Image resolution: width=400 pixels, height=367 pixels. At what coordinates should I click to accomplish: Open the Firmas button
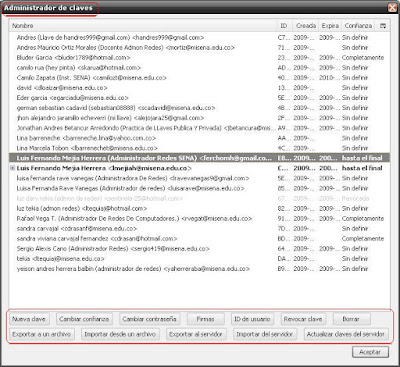pos(205,319)
